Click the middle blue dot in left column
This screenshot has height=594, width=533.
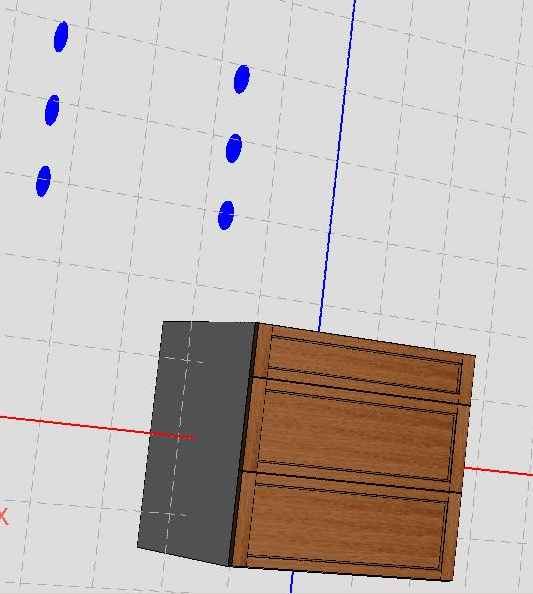click(52, 110)
